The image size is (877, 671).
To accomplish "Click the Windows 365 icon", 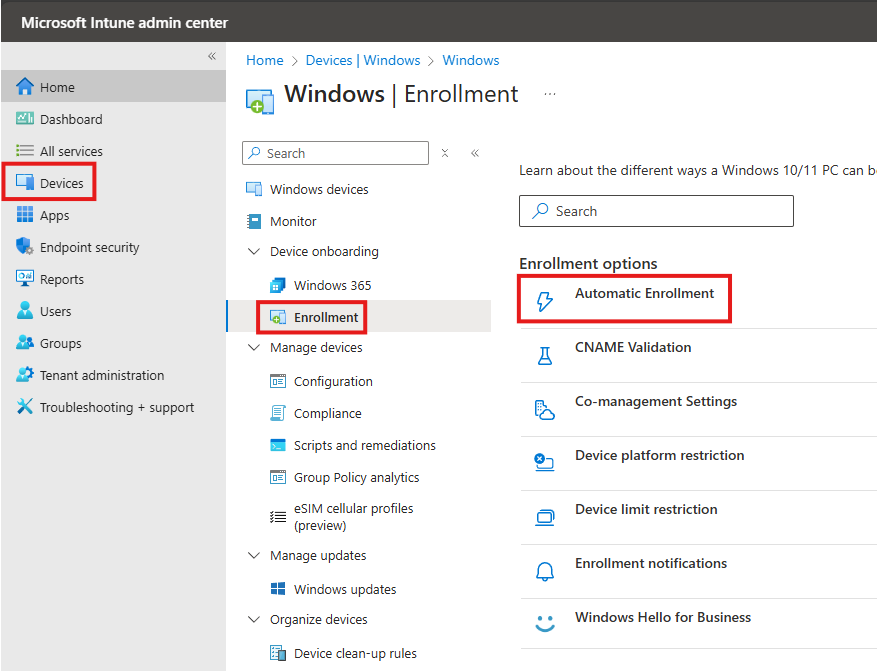I will [x=277, y=285].
